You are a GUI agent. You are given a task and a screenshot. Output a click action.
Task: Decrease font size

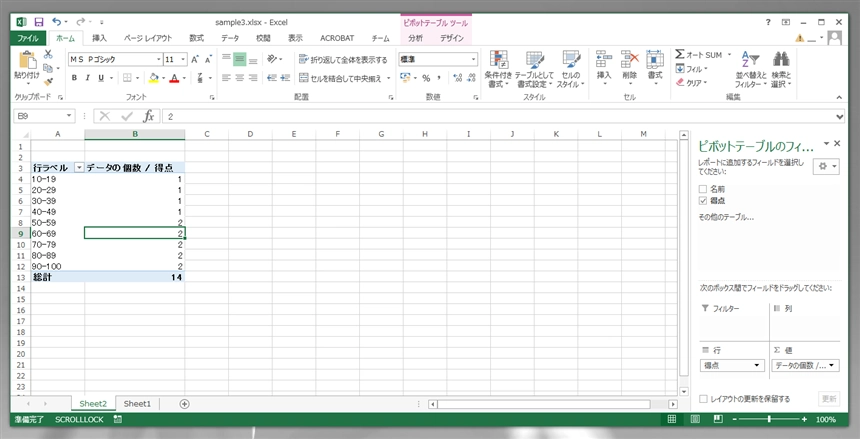point(208,59)
